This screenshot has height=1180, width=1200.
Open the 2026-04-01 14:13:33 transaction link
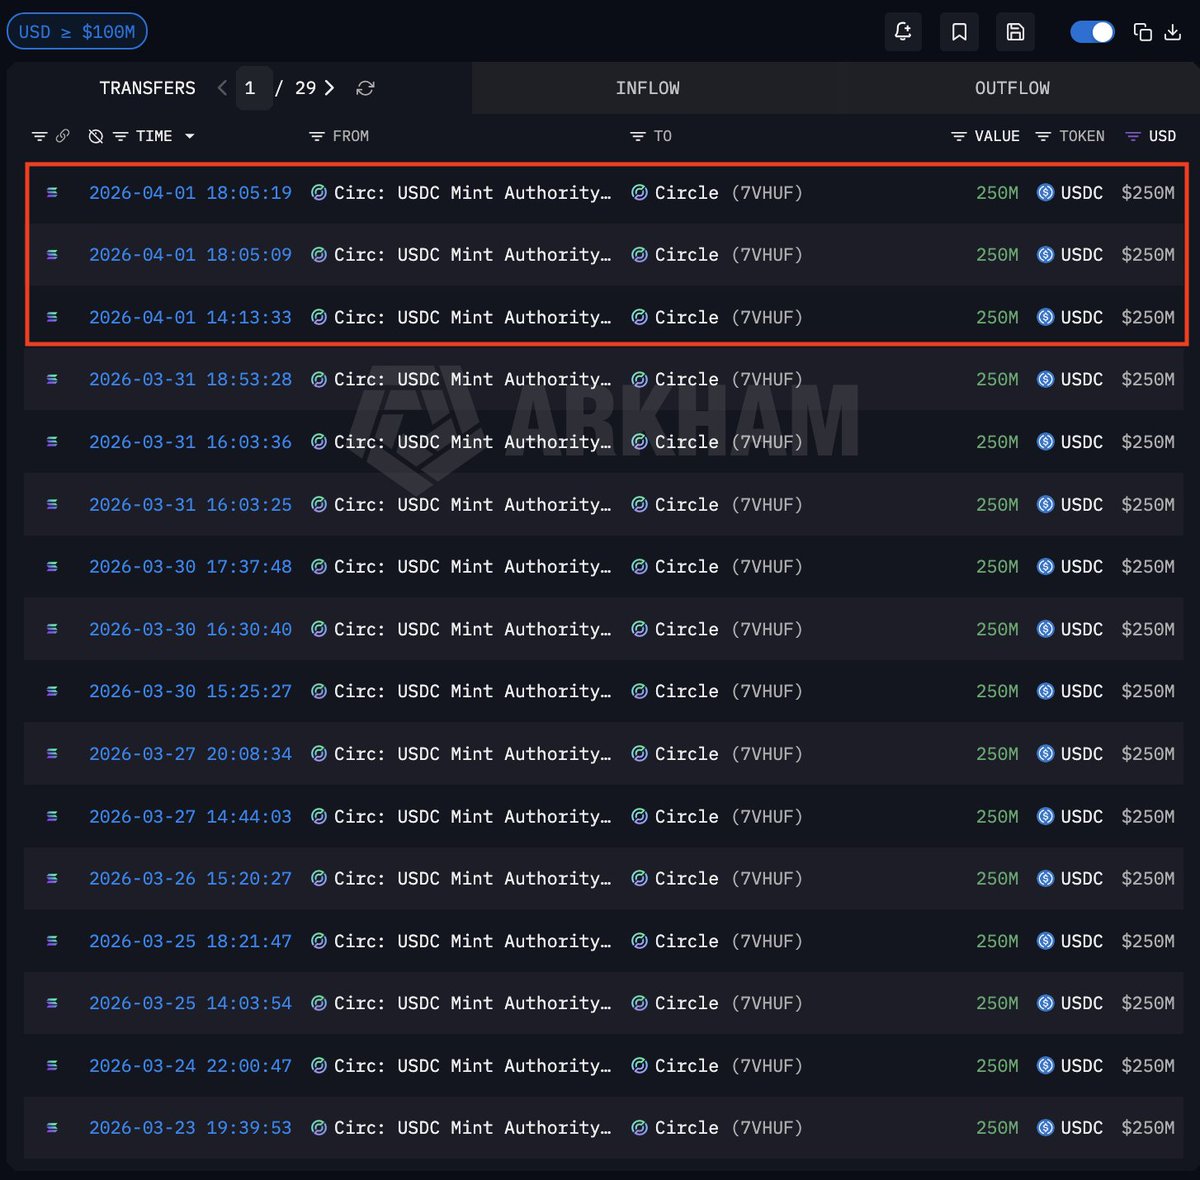190,317
